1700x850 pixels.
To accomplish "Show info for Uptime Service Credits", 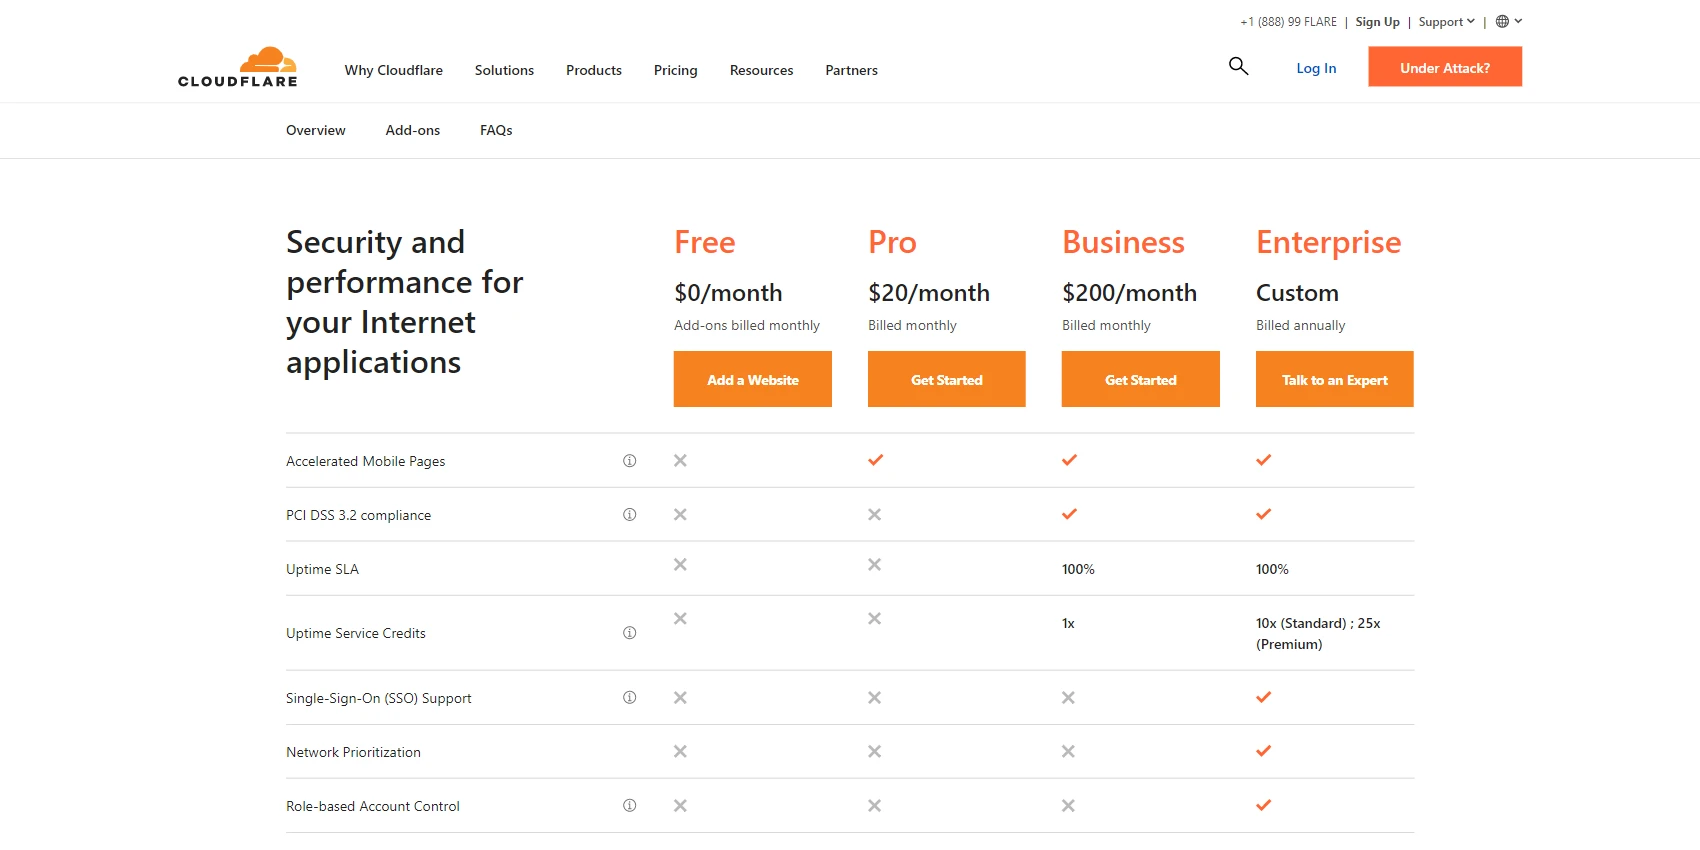I will coord(630,633).
